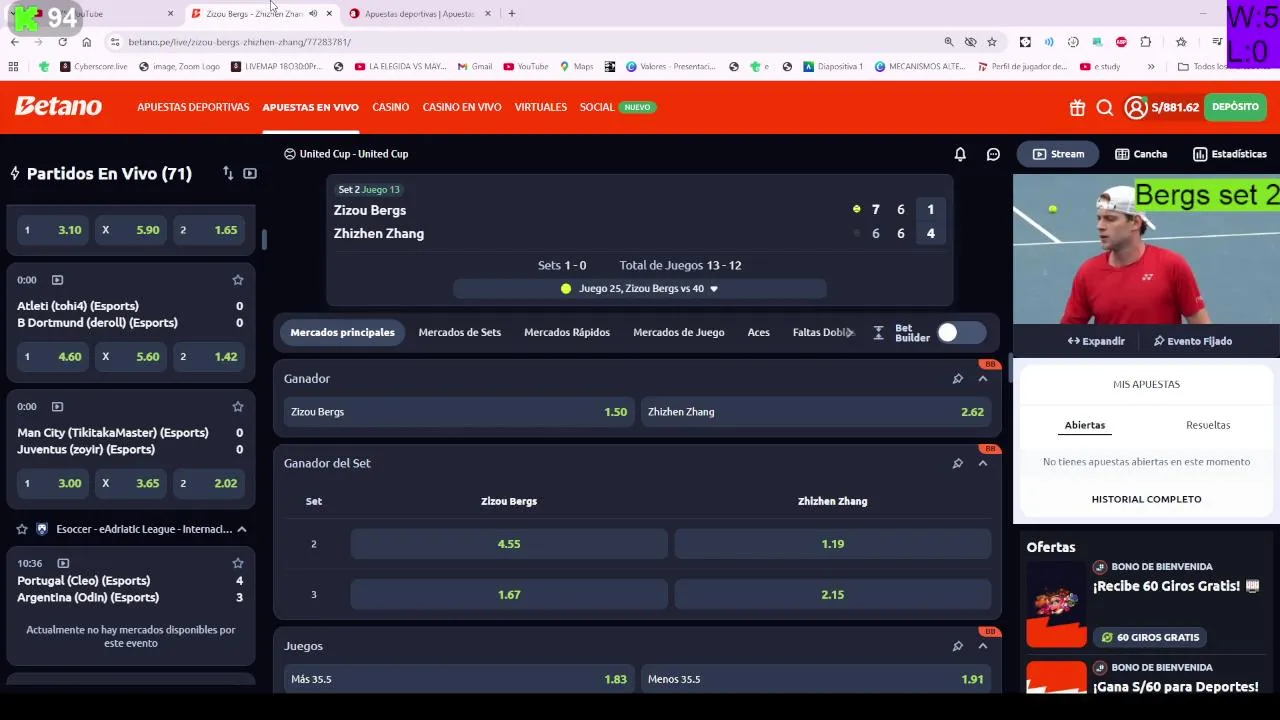Open stream icon for Man City match

57,406
